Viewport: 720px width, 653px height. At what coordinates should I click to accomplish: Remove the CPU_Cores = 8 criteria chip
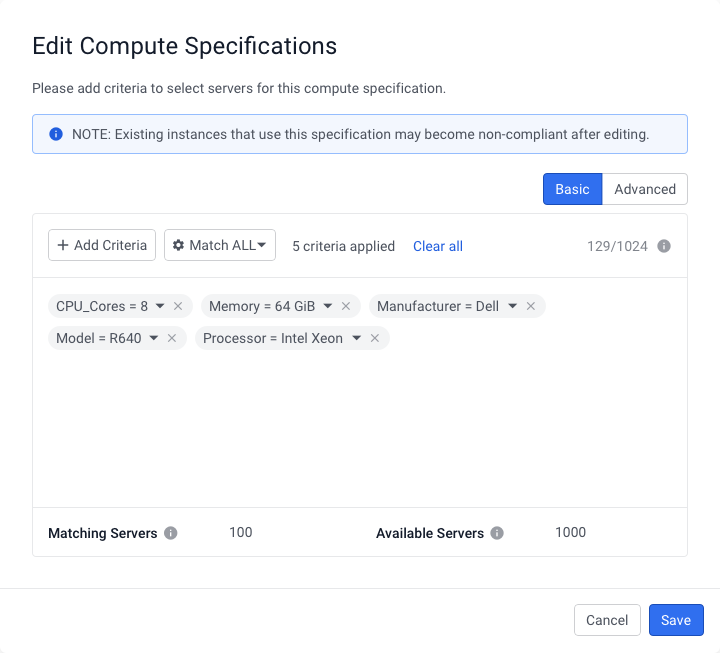coord(178,306)
